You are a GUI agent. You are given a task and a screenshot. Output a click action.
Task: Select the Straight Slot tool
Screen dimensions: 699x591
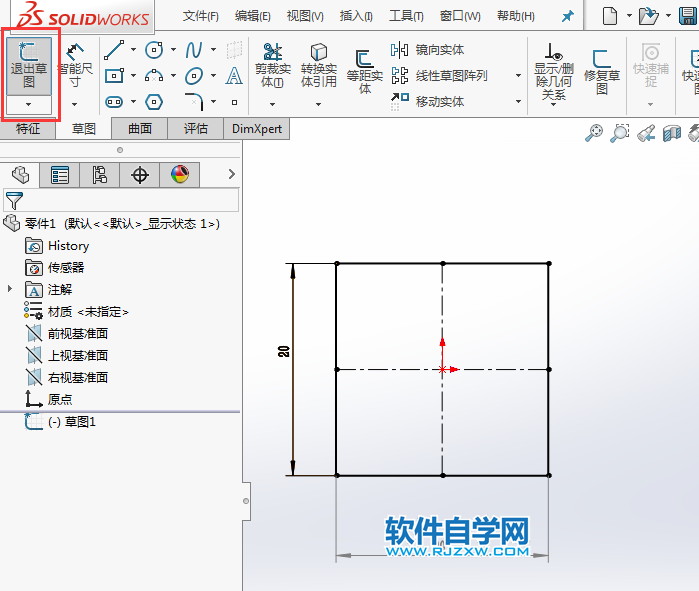pyautogui.click(x=114, y=102)
